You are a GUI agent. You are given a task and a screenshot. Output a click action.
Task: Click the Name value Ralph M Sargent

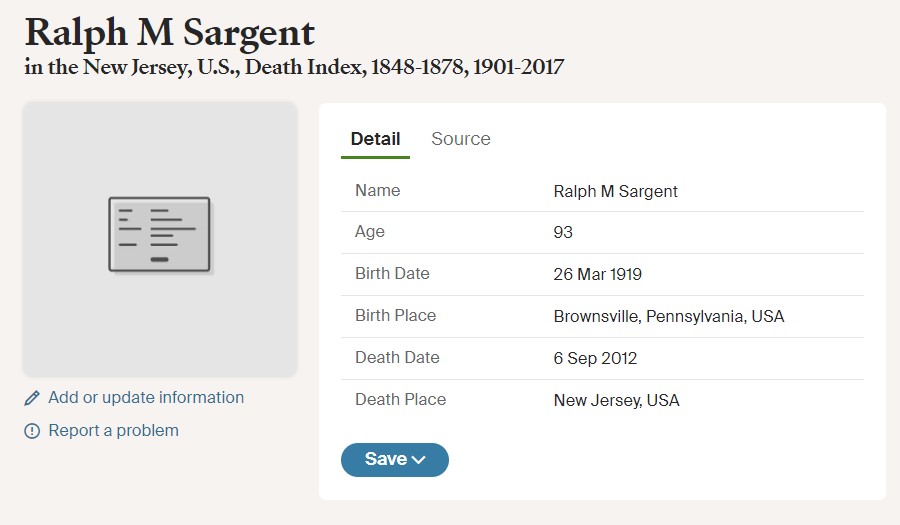click(615, 191)
